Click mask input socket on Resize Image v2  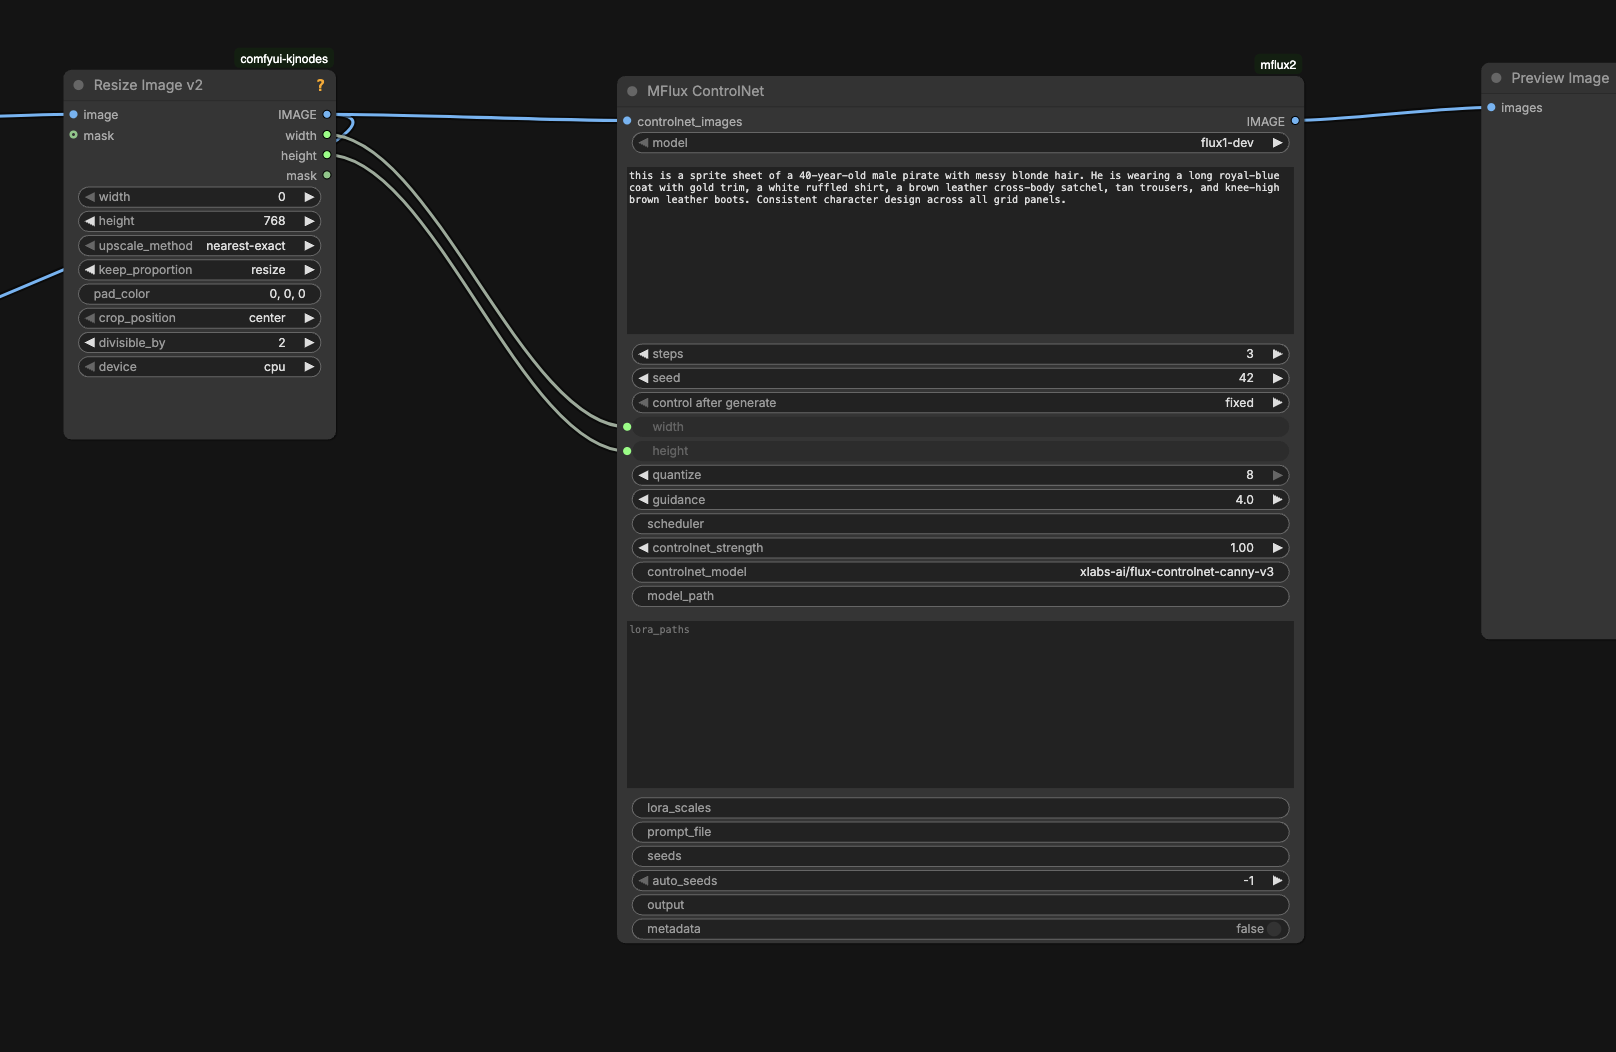pyautogui.click(x=74, y=135)
